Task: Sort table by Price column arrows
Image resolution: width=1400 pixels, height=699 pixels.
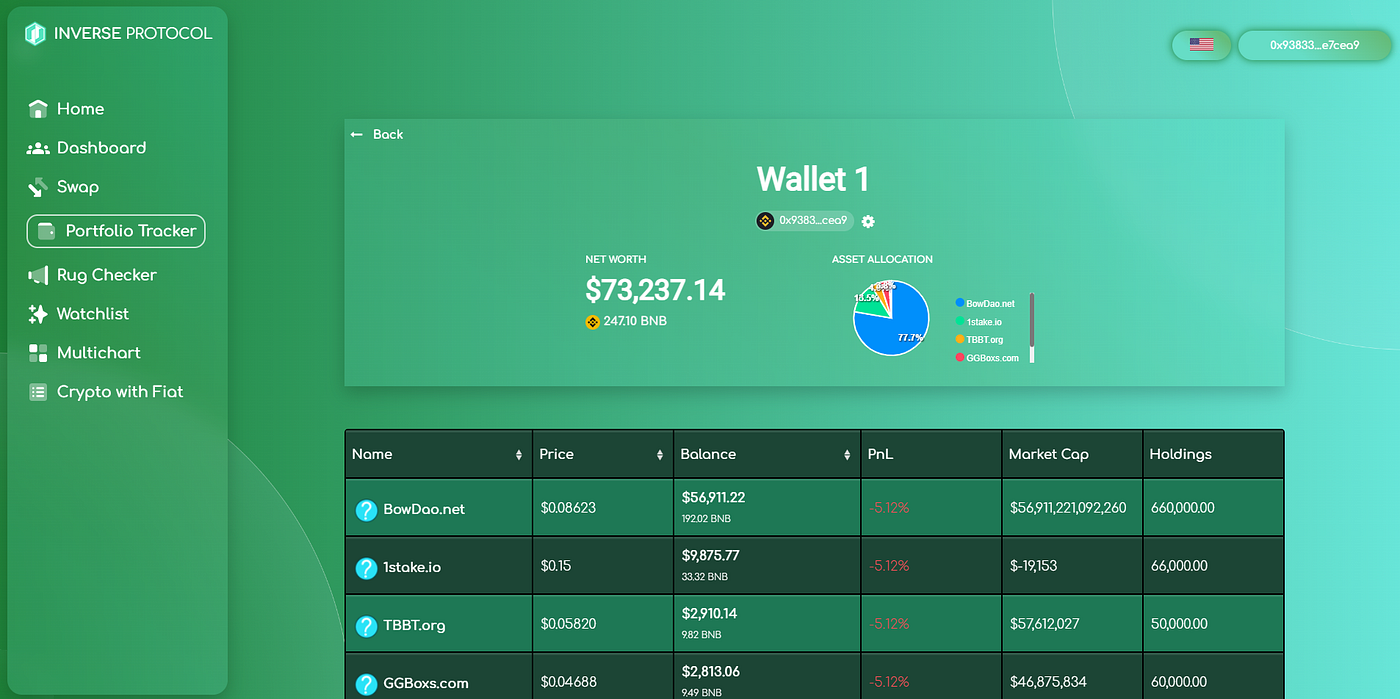Action: click(660, 455)
